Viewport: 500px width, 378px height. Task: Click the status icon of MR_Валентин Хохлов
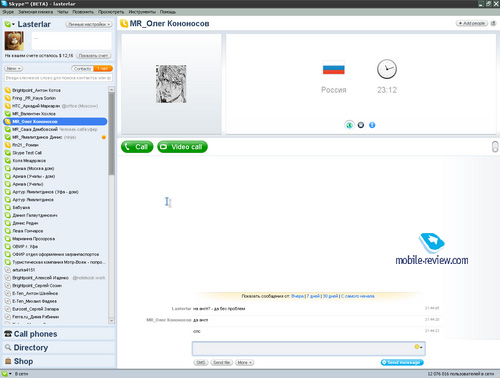click(x=8, y=114)
